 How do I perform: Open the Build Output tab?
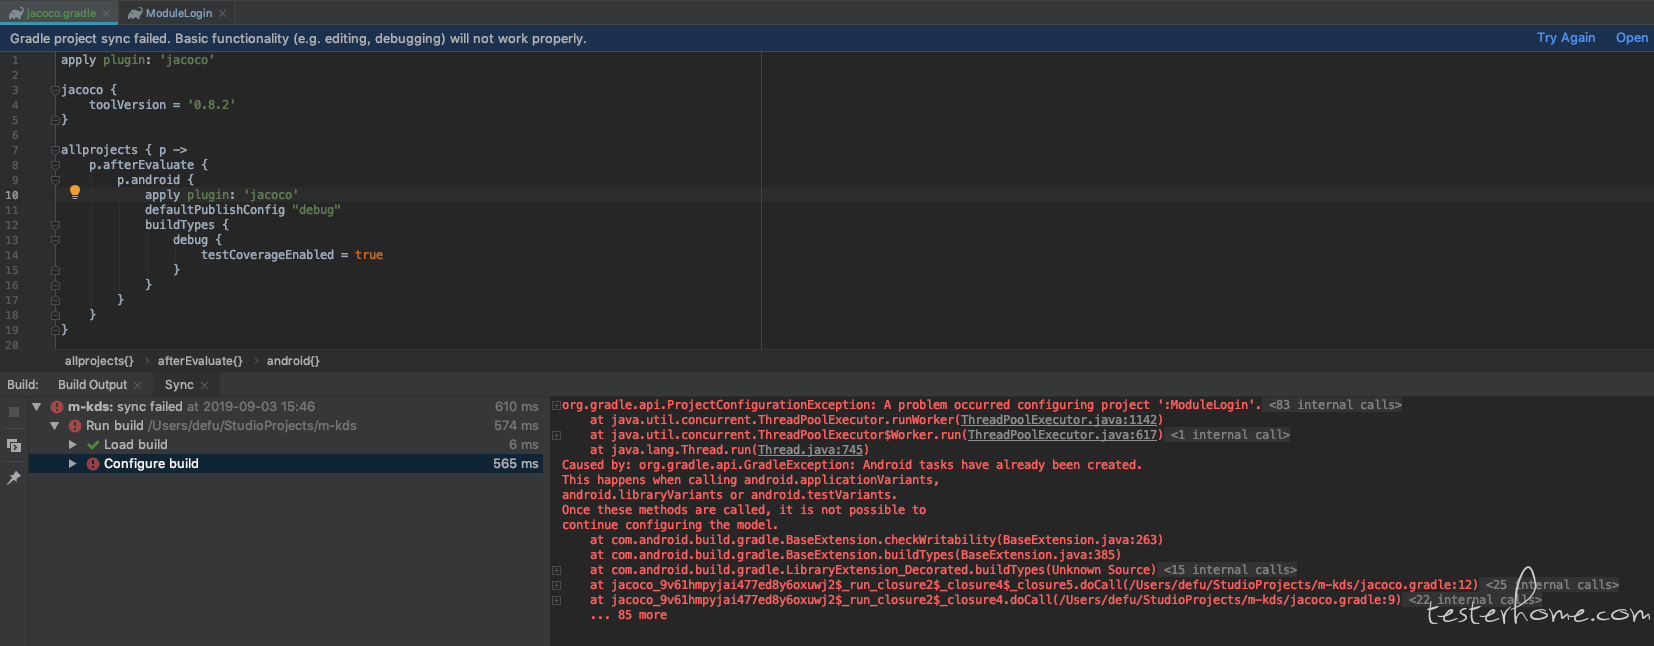pyautogui.click(x=92, y=385)
